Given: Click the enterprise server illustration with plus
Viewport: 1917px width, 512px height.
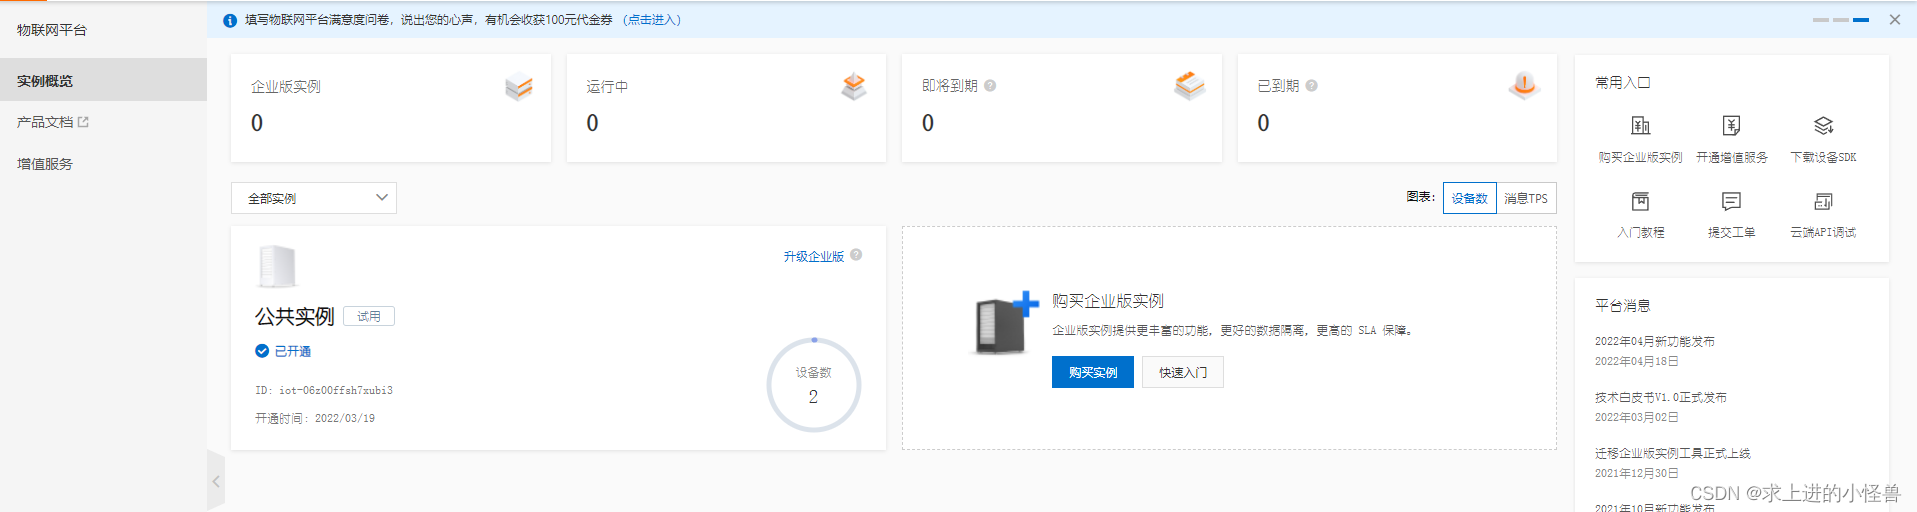Looking at the screenshot, I should 1006,324.
